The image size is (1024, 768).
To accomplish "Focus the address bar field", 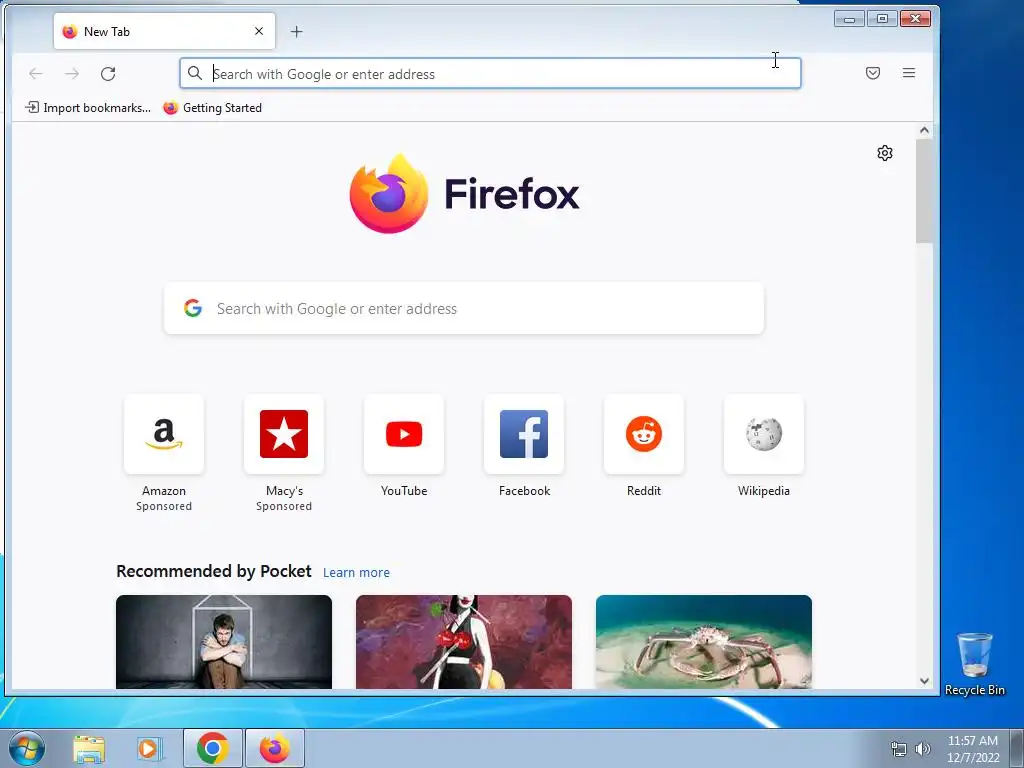I will tap(490, 73).
